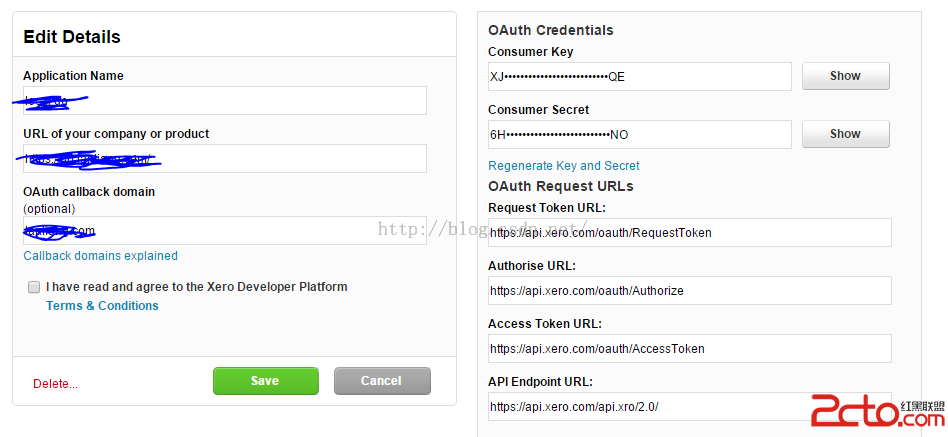Select the Request Token URL field
The height and width of the screenshot is (437, 948).
click(x=690, y=233)
